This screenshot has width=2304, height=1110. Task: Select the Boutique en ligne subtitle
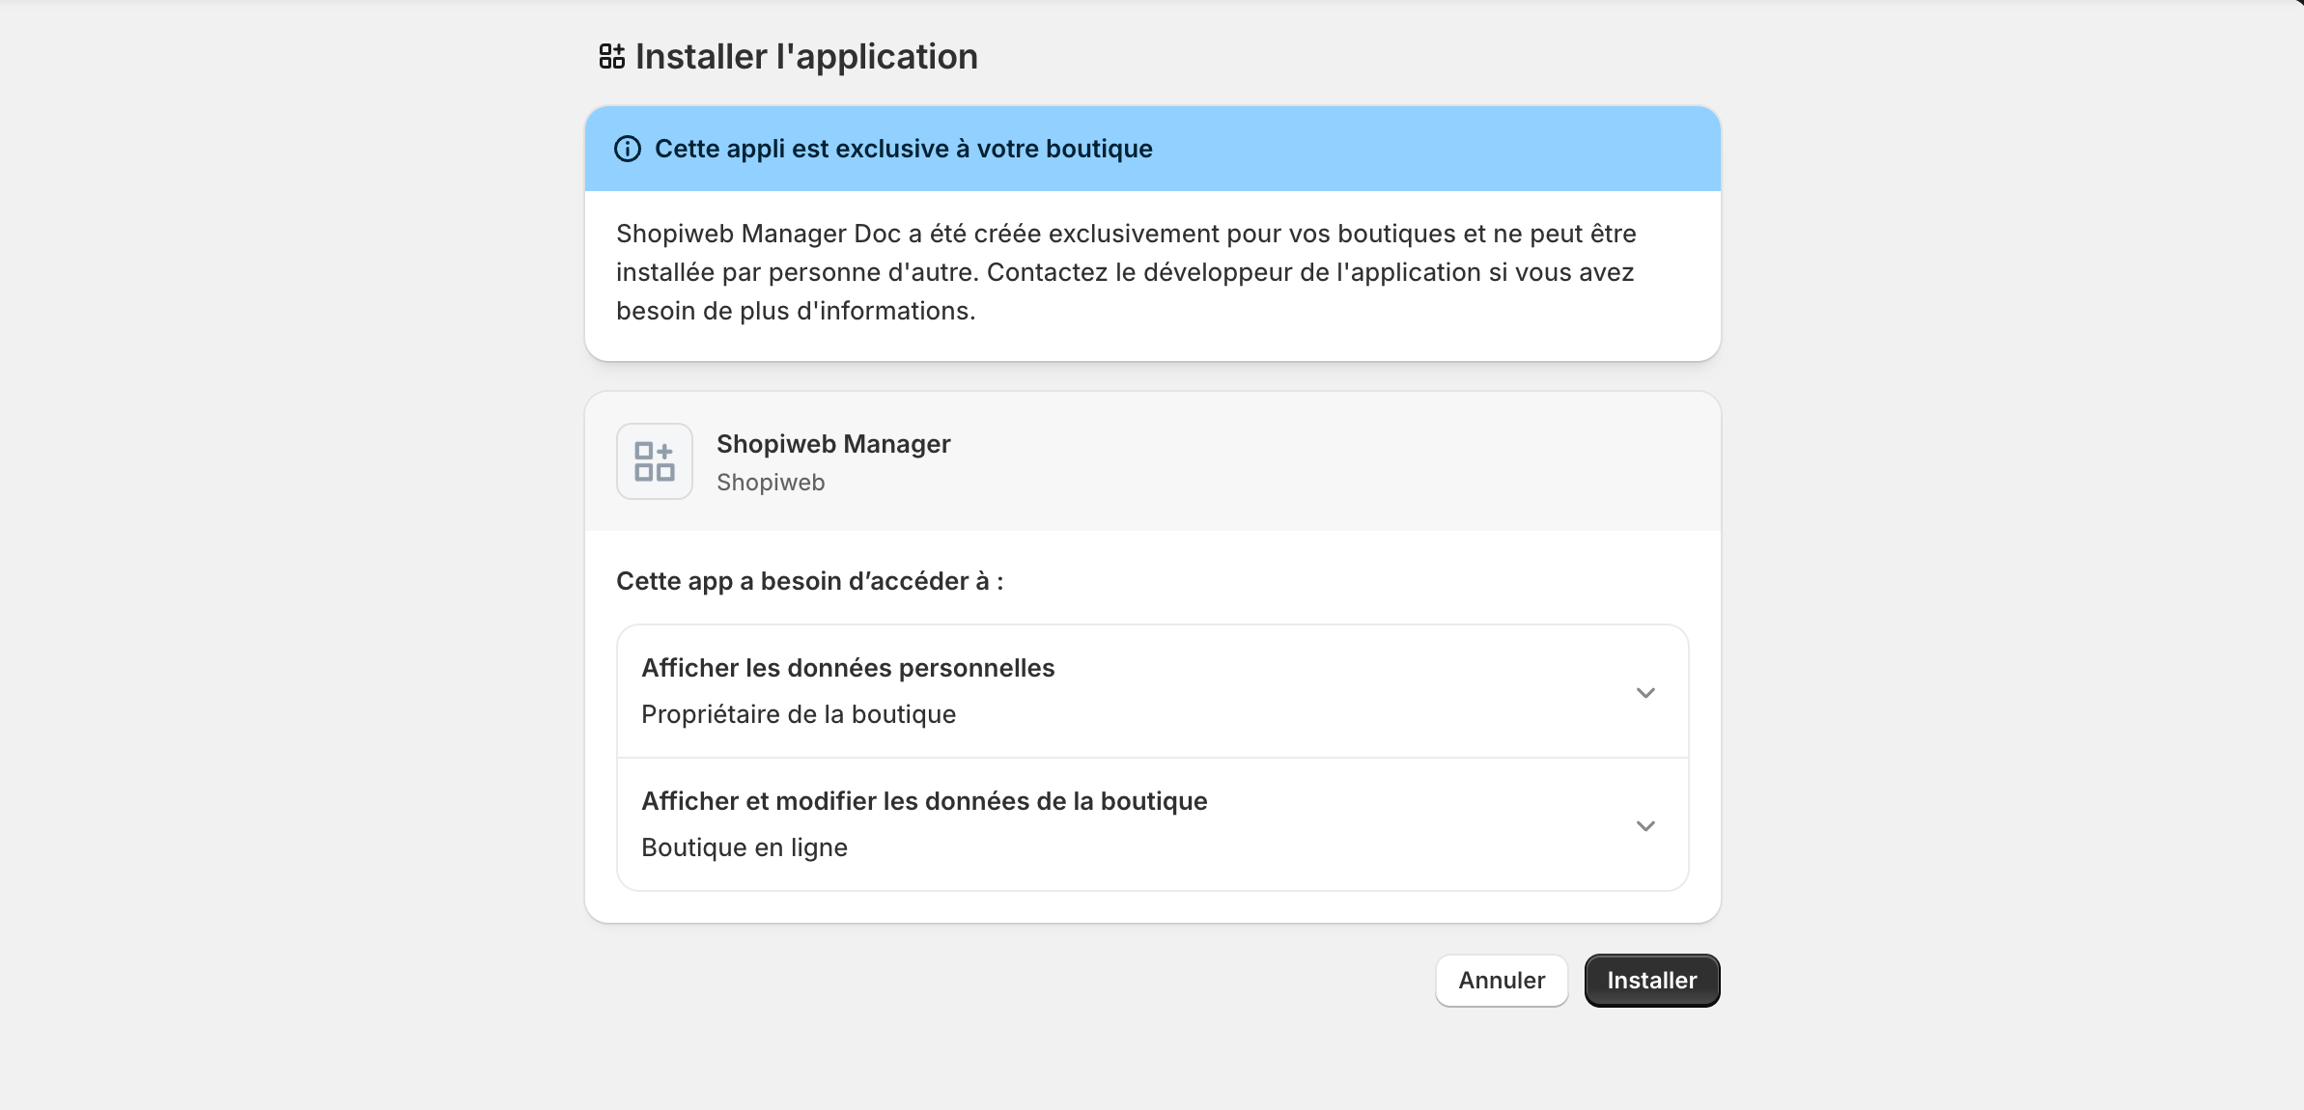click(x=744, y=847)
